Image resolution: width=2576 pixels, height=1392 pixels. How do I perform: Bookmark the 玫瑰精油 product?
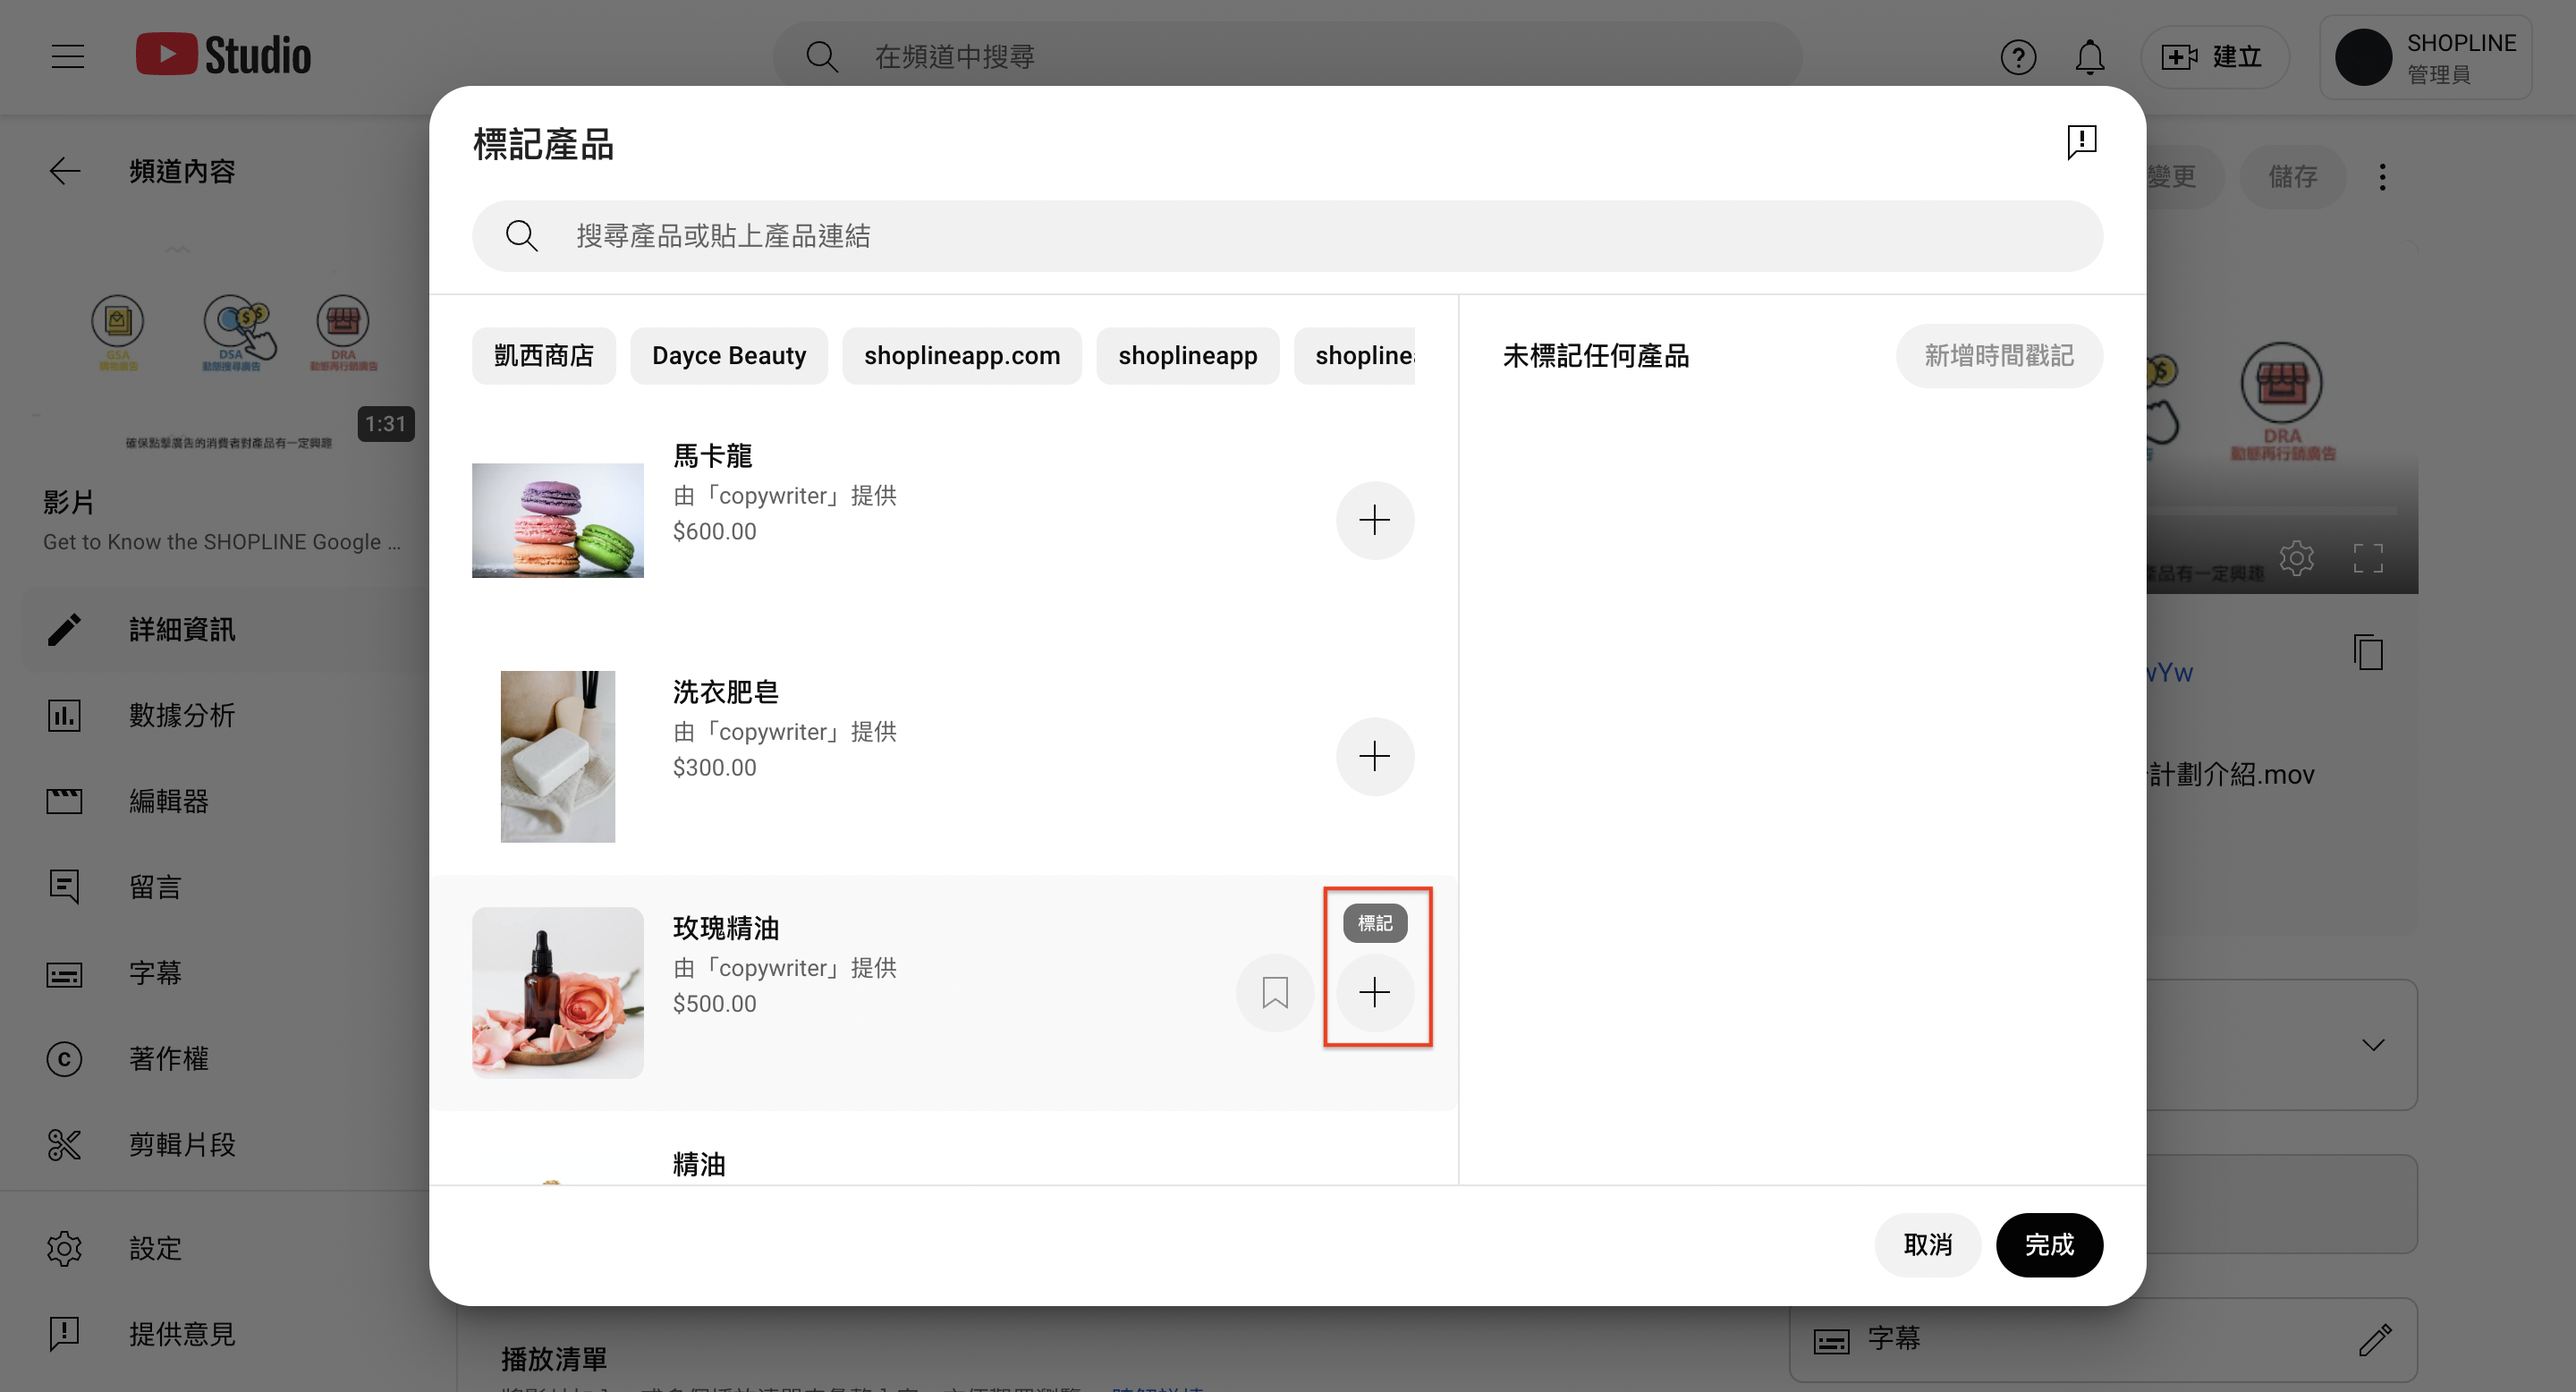[1275, 992]
